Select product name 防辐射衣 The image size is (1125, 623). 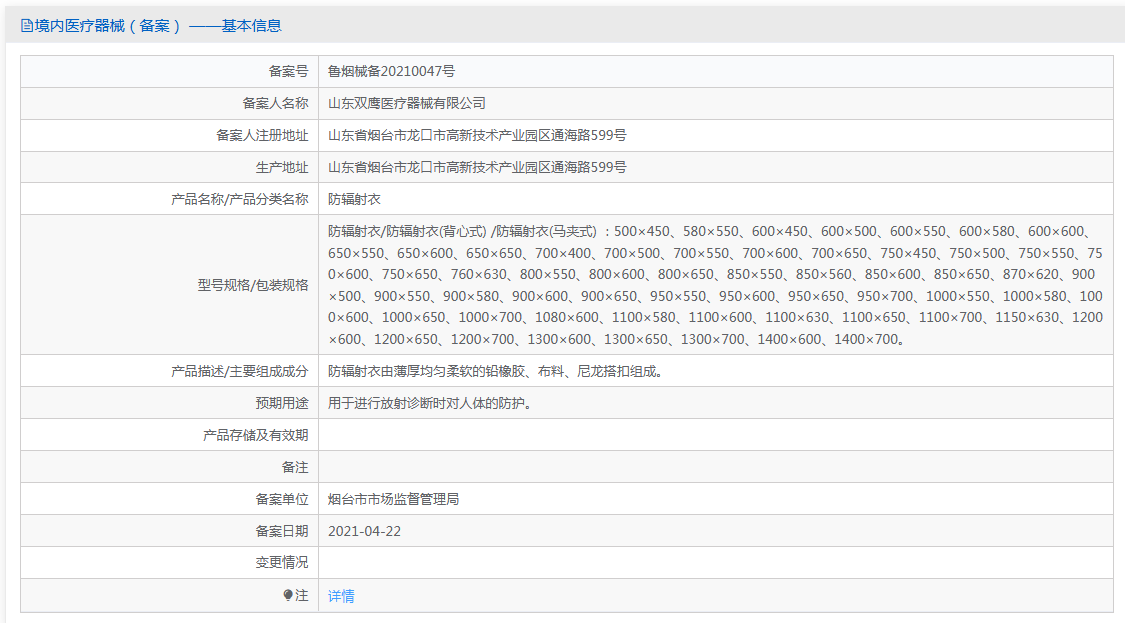point(354,199)
